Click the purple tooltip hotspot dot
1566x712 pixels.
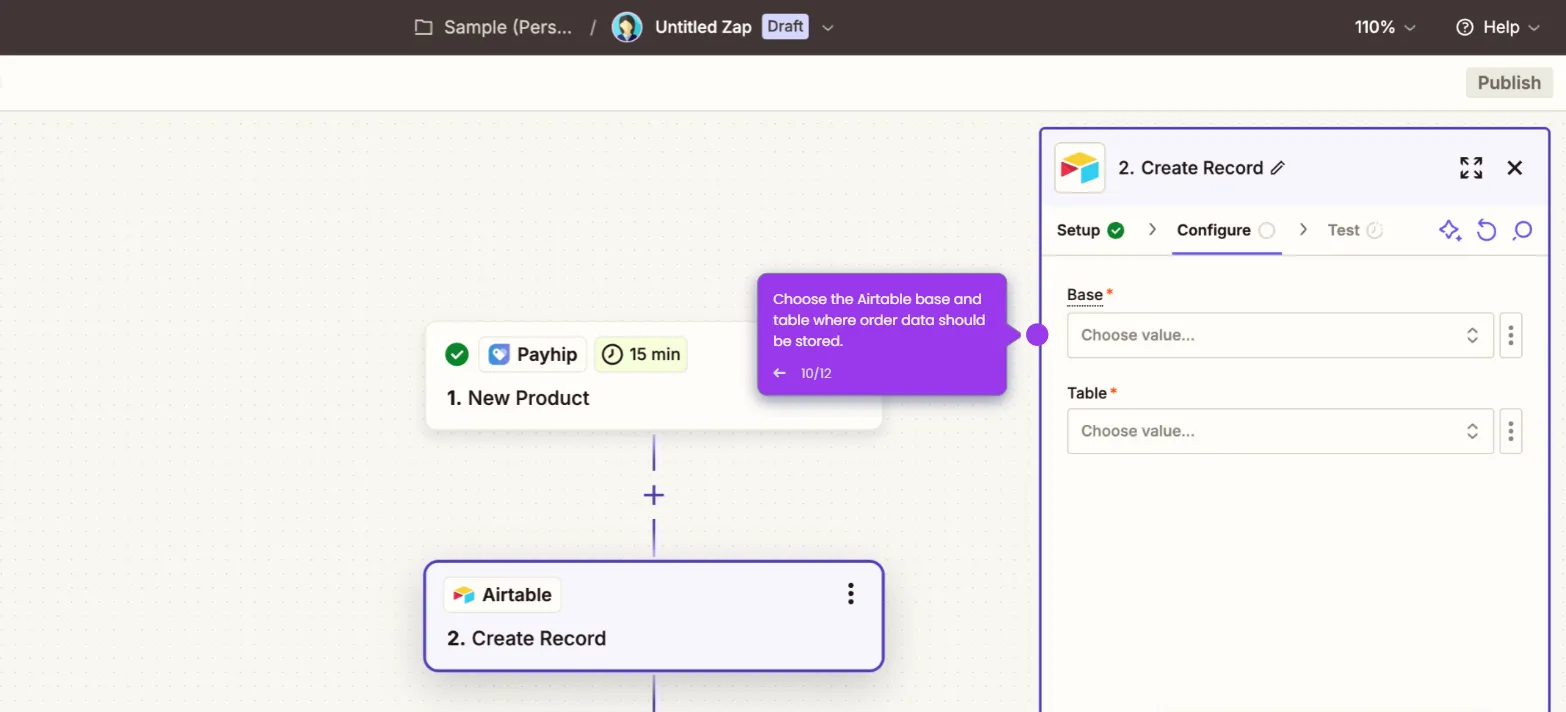(x=1037, y=335)
